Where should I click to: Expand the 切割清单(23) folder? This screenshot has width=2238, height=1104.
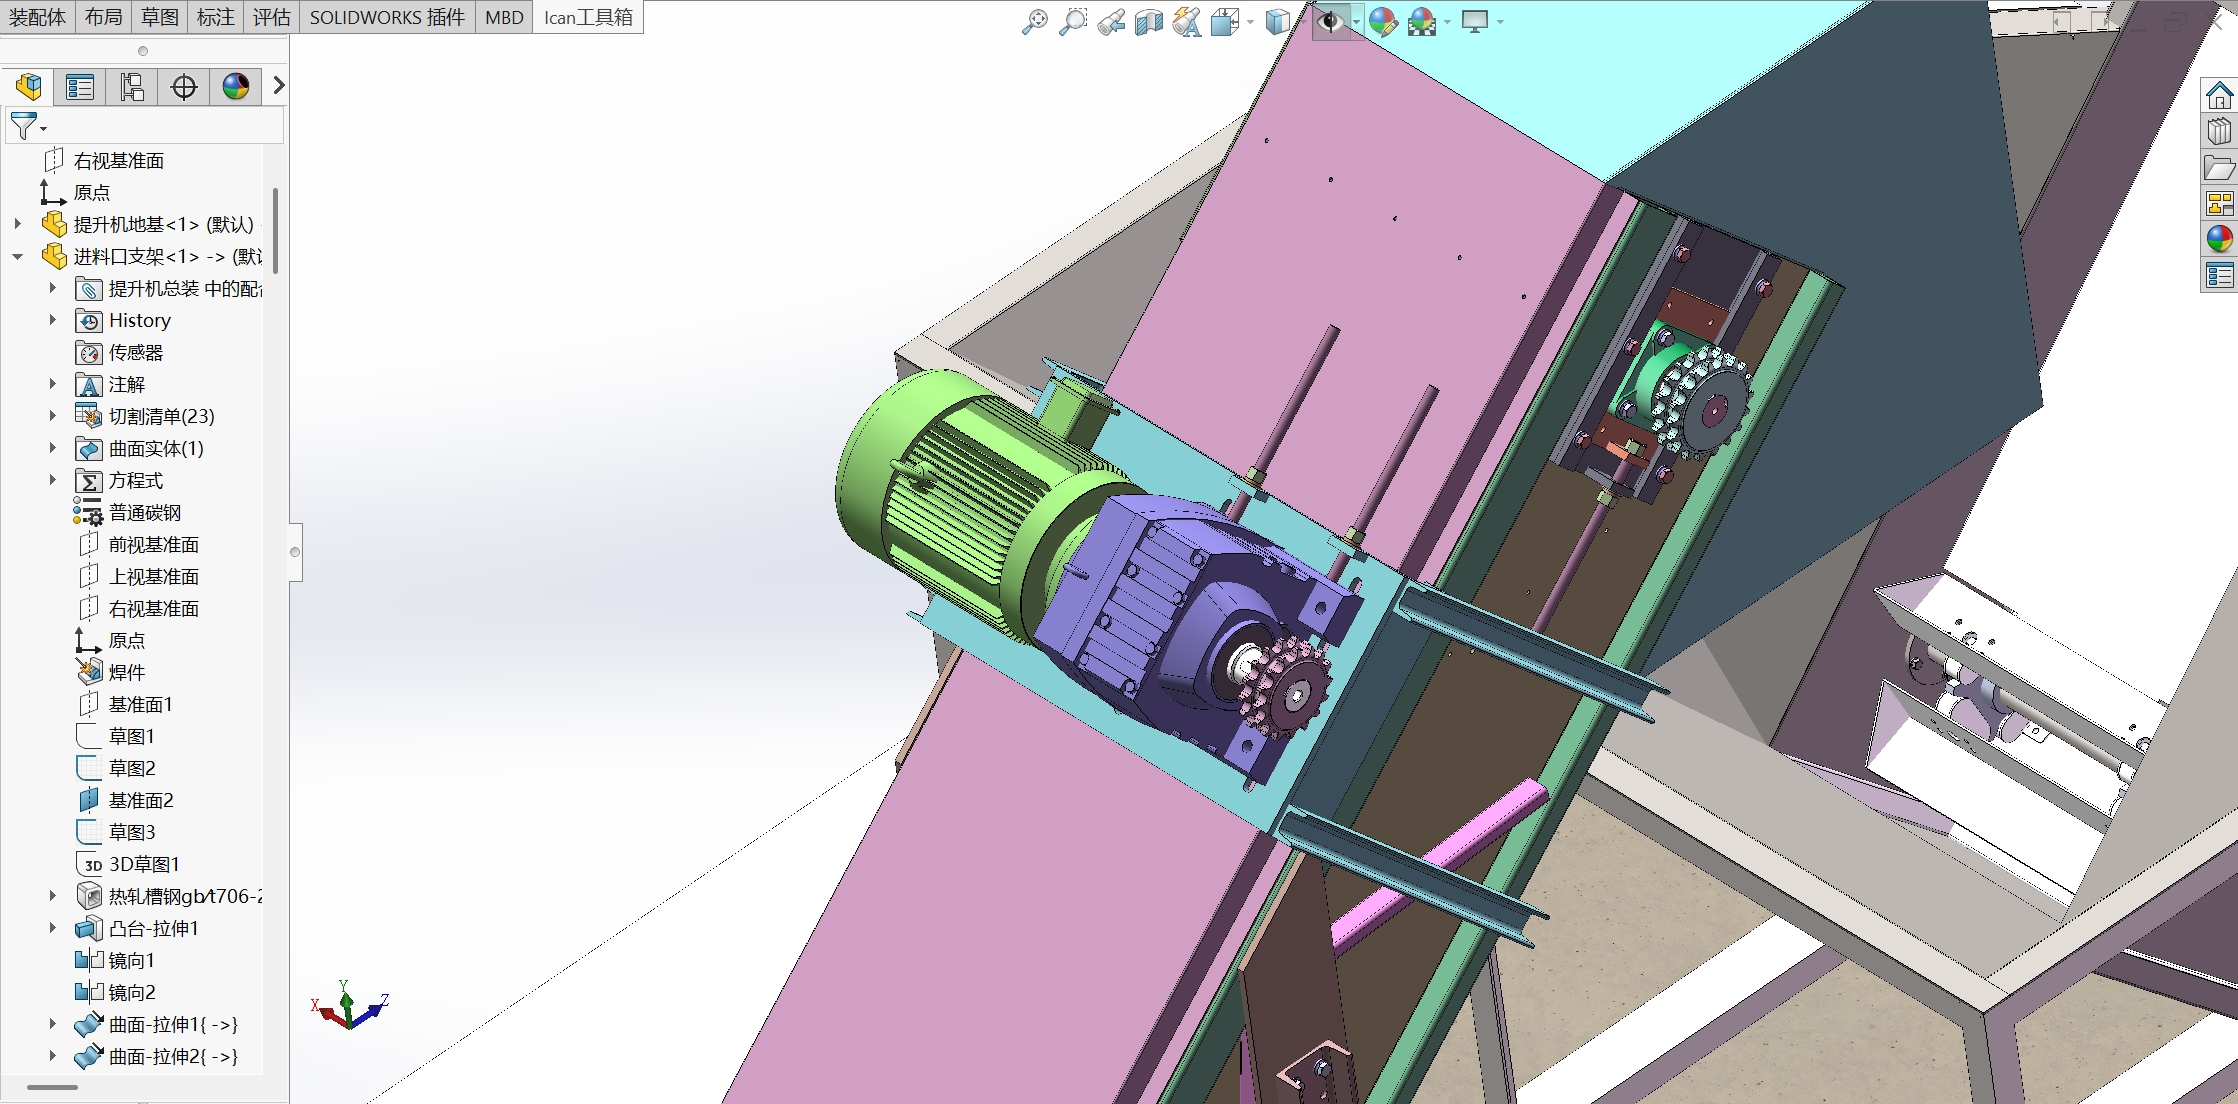[53, 416]
